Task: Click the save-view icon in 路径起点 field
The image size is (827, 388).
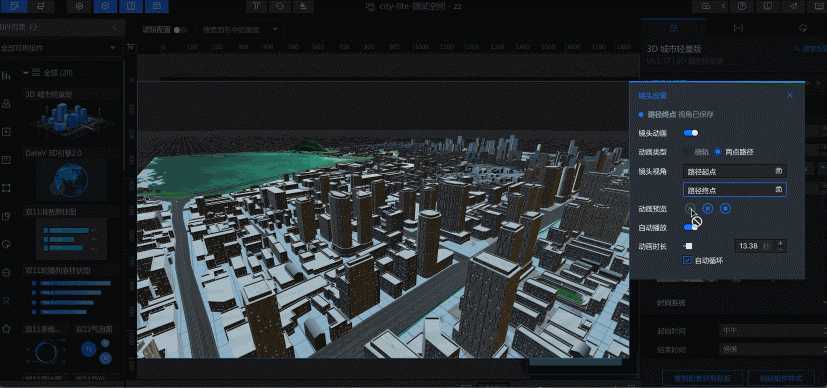Action: click(x=778, y=171)
